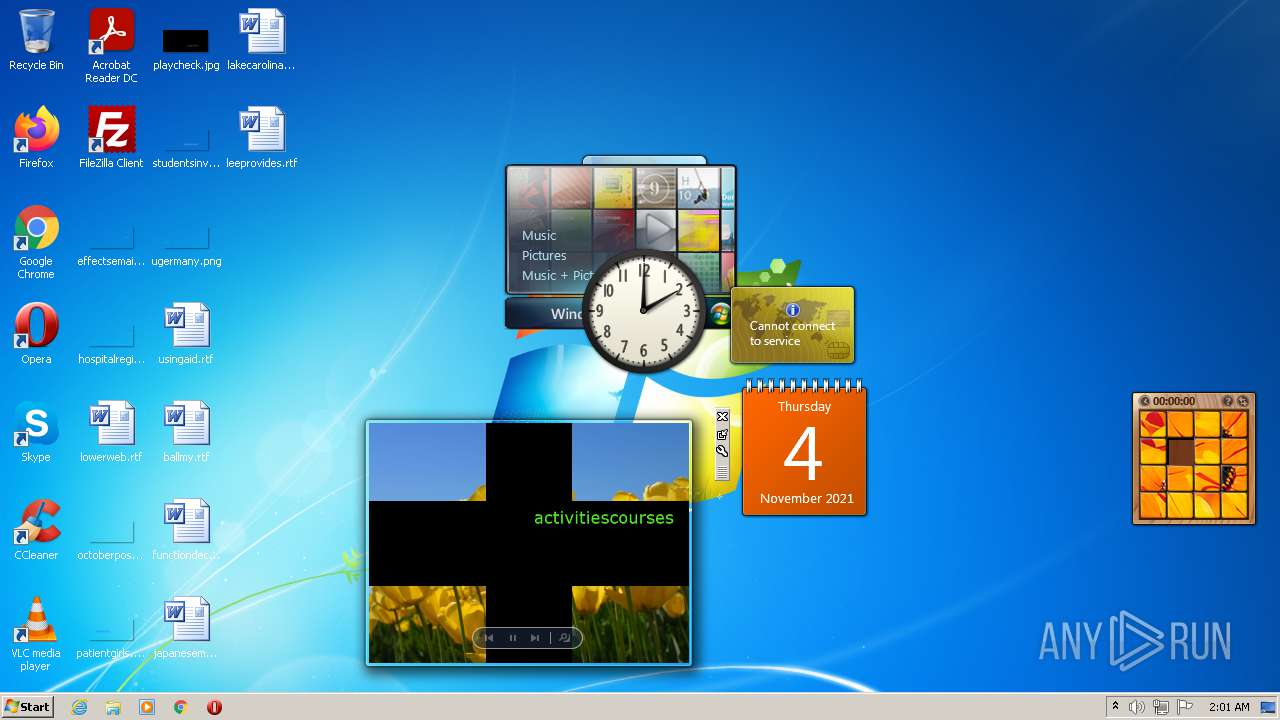Click the analog clock gadget
The height and width of the screenshot is (720, 1280).
pyautogui.click(x=643, y=311)
